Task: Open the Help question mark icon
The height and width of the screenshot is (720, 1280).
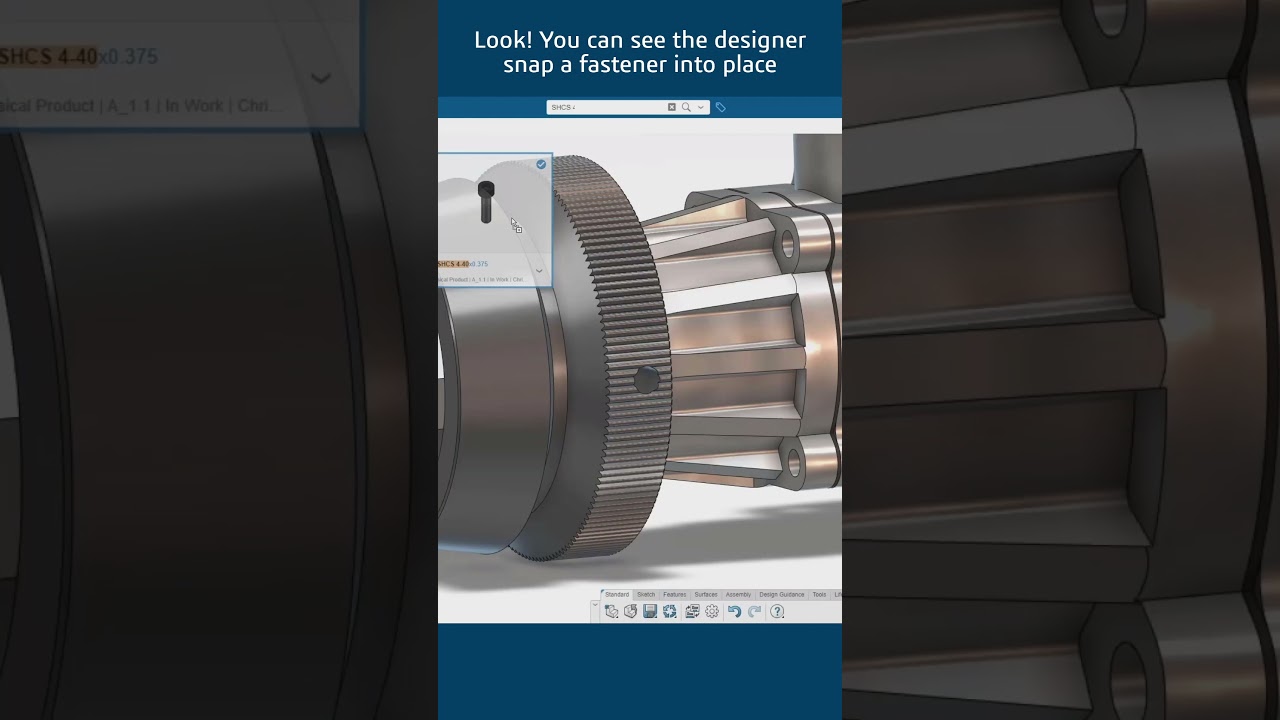Action: (x=777, y=612)
